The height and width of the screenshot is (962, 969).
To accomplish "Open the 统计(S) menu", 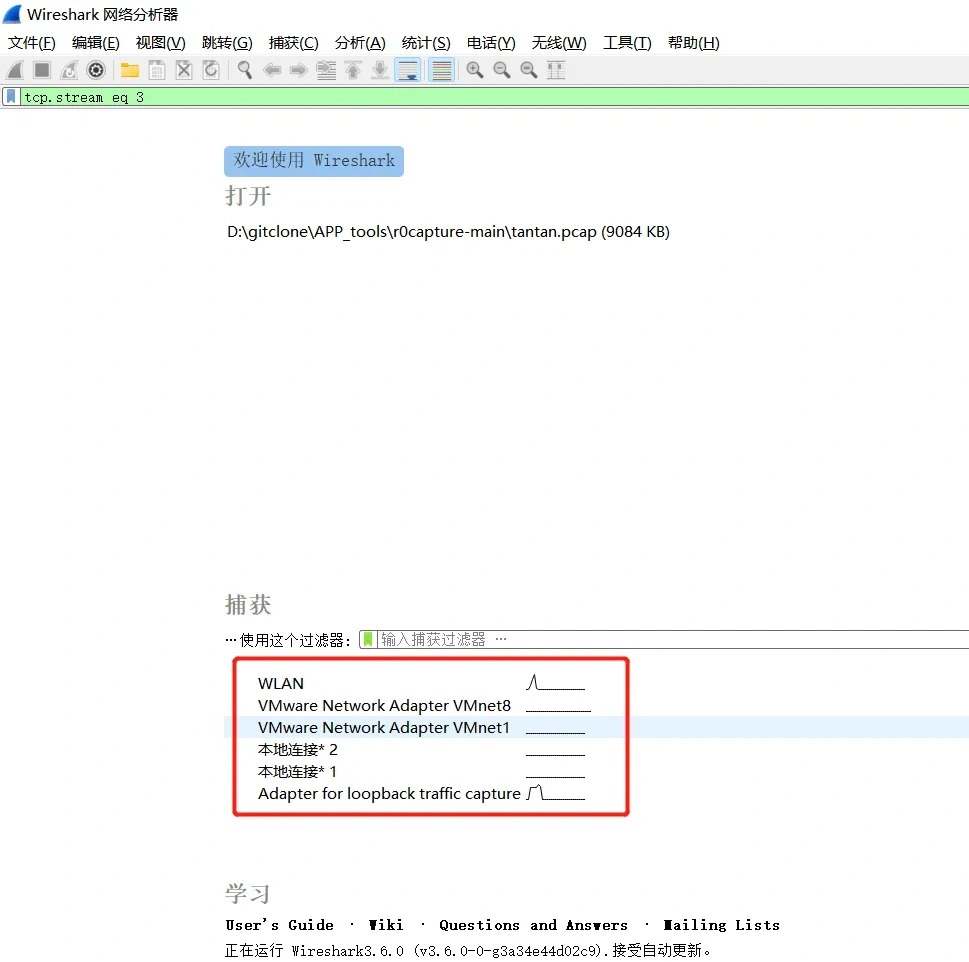I will tap(426, 43).
